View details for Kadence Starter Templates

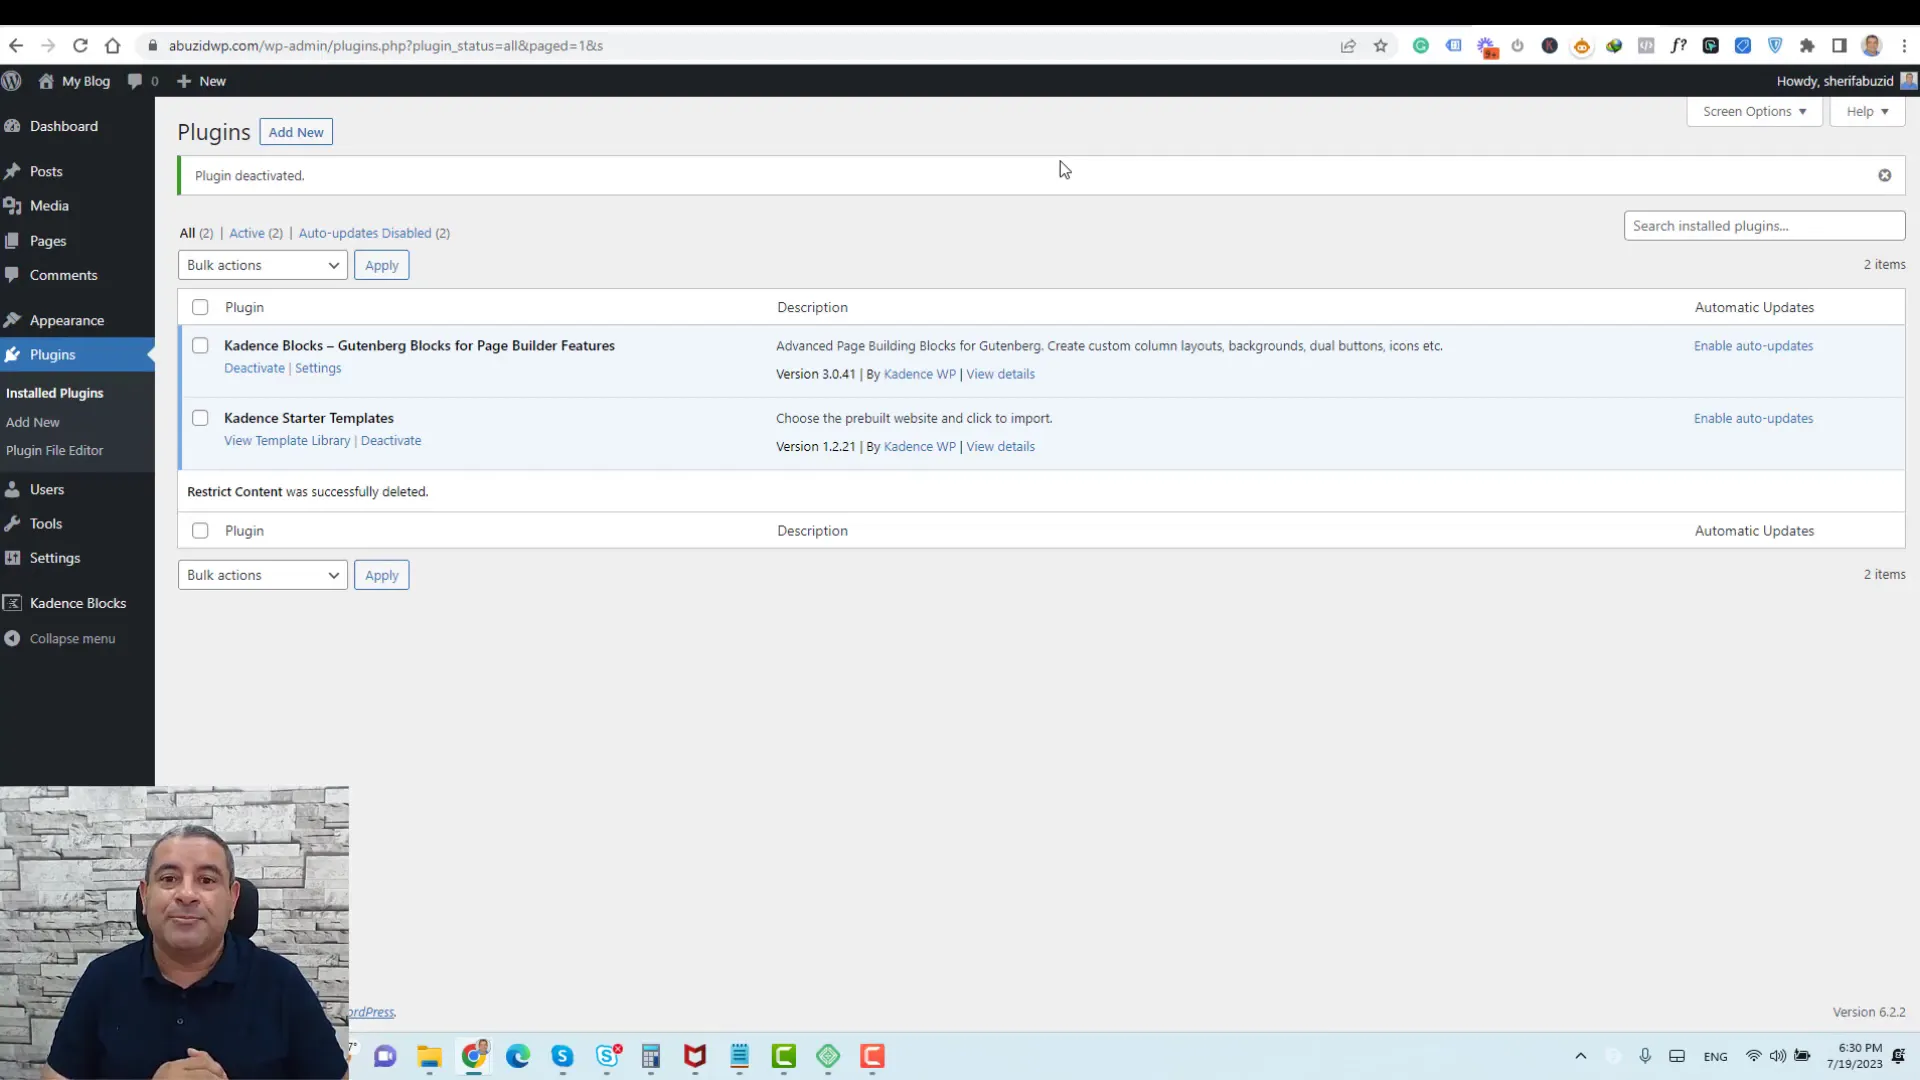[1000, 447]
